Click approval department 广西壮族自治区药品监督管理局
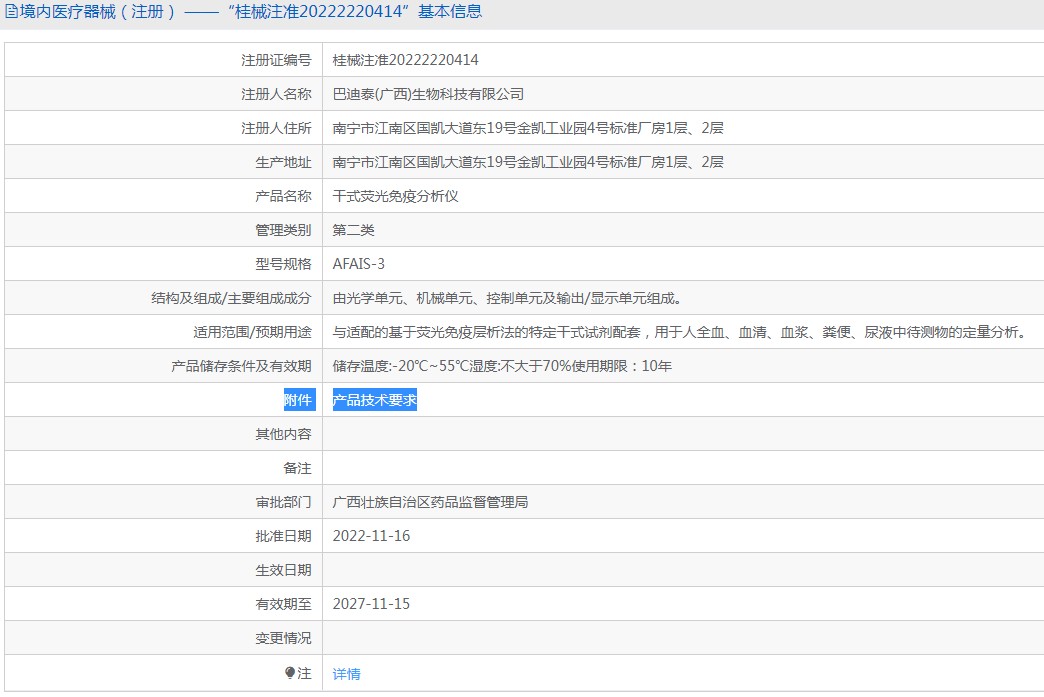The height and width of the screenshot is (697, 1044). click(430, 502)
